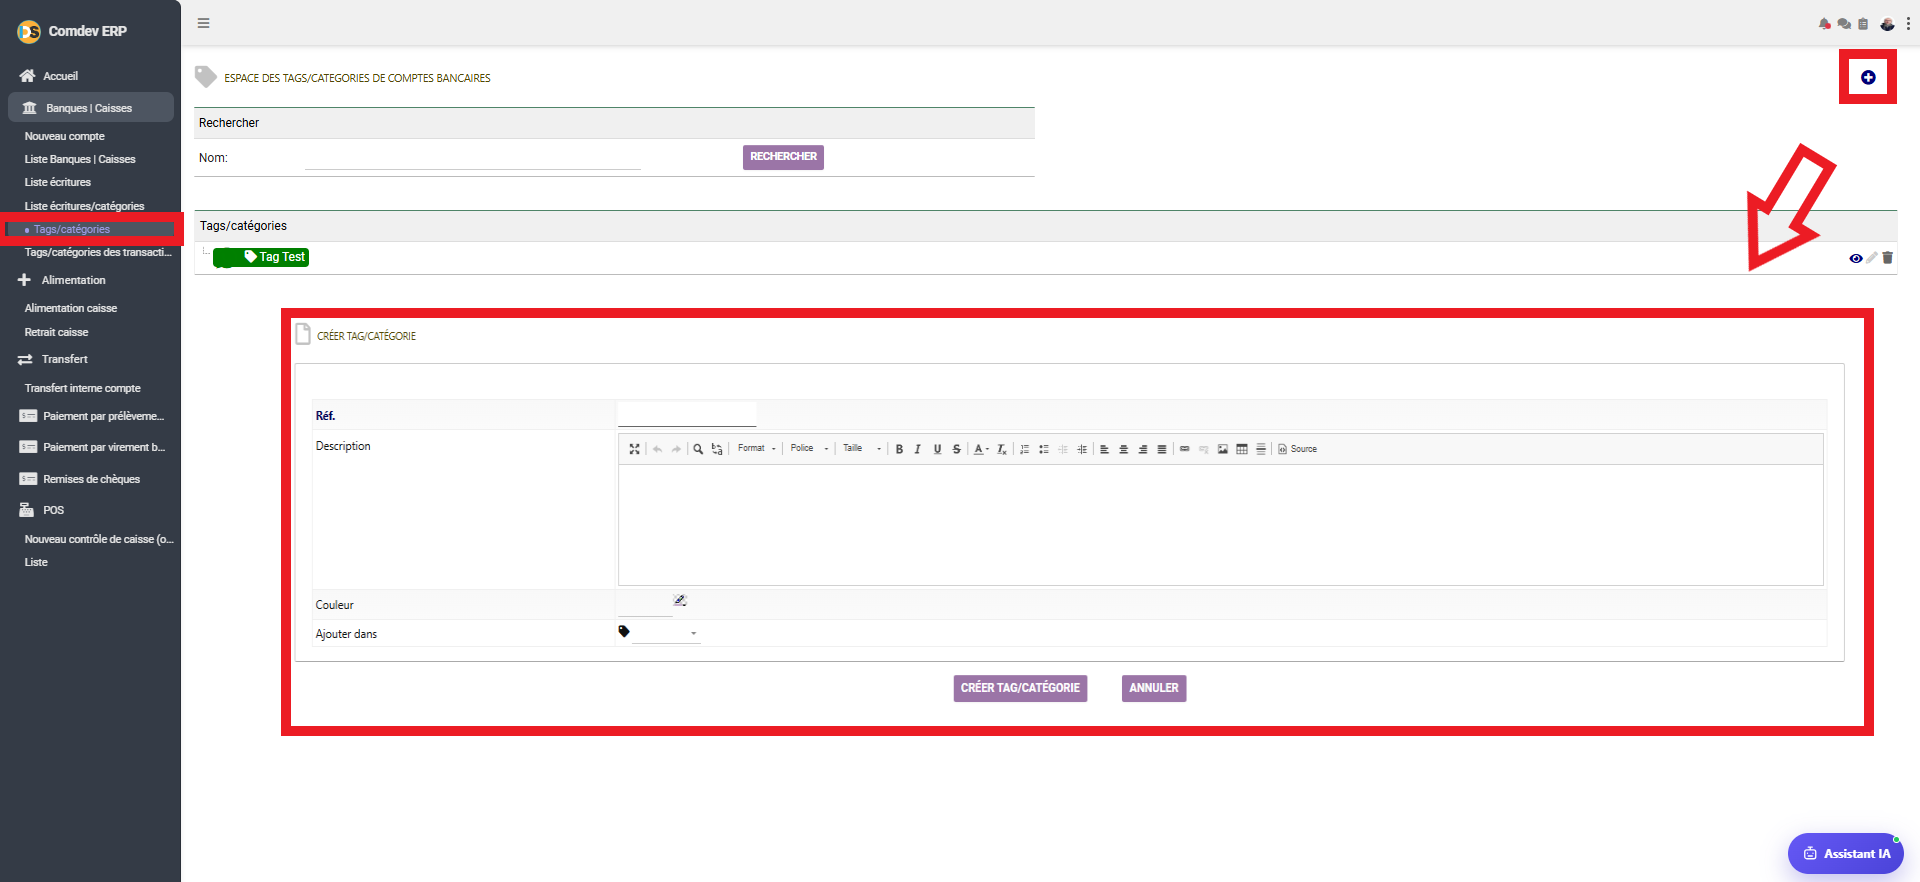Go to Liste écritures in sidebar
This screenshot has width=1920, height=882.
click(58, 182)
